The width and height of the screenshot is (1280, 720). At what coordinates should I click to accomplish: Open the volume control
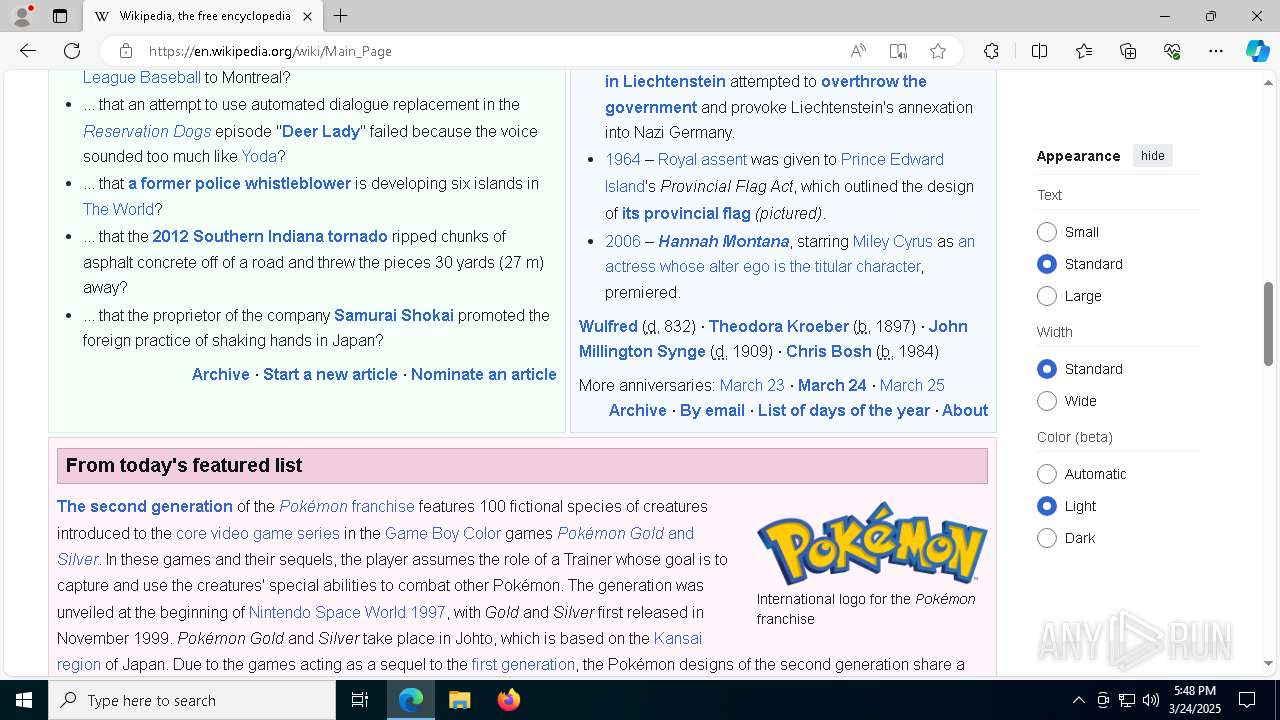pos(1150,700)
